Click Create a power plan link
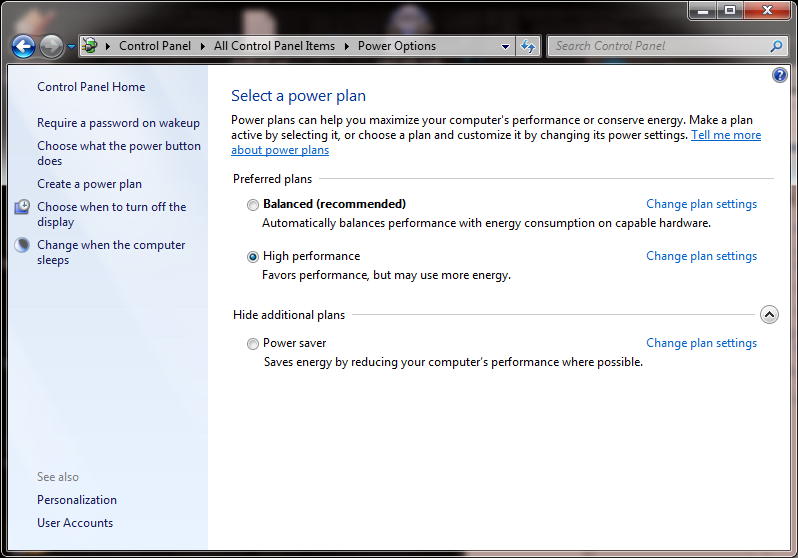 click(89, 184)
